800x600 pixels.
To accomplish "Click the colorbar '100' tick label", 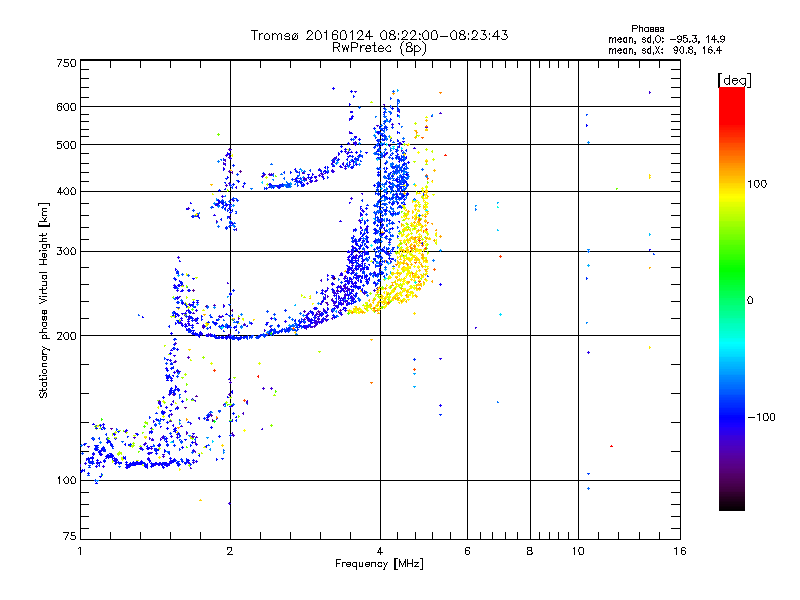I will 757,184.
